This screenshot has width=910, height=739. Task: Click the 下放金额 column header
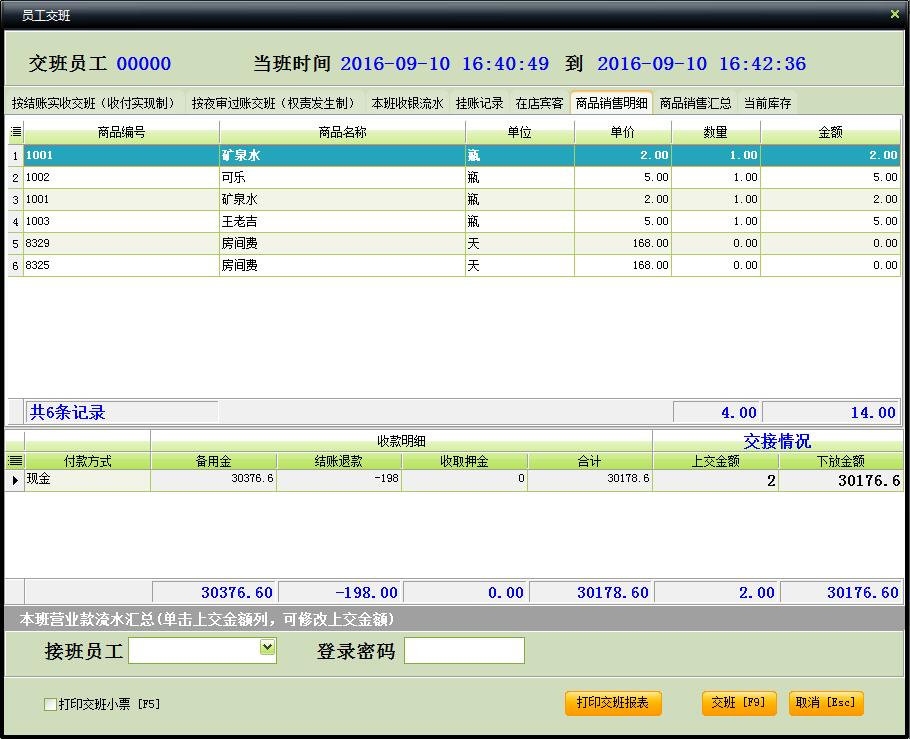coord(841,461)
